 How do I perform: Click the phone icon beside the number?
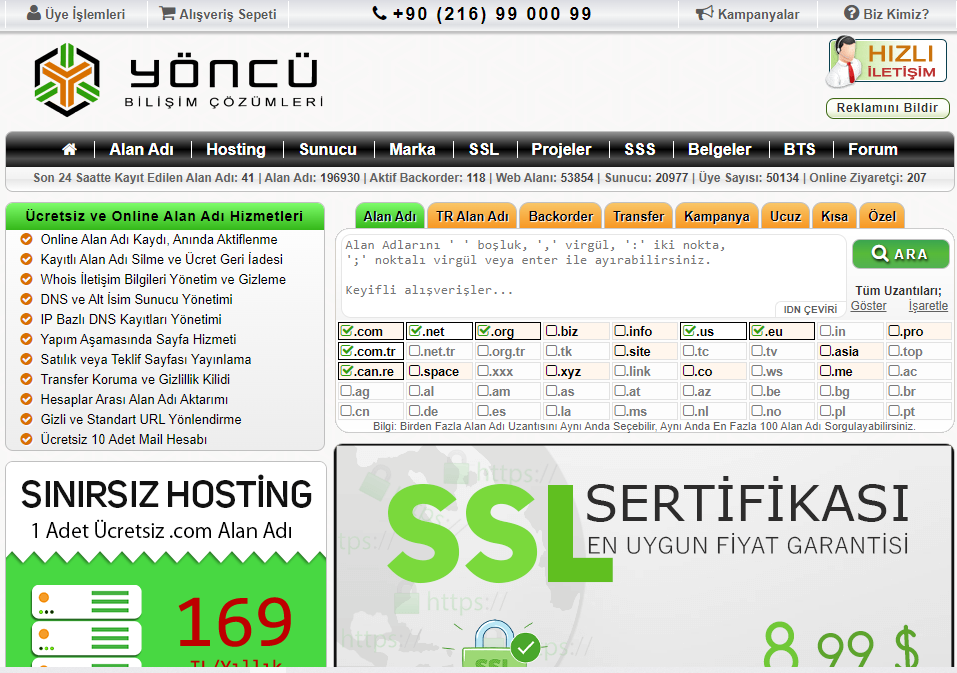(x=380, y=13)
